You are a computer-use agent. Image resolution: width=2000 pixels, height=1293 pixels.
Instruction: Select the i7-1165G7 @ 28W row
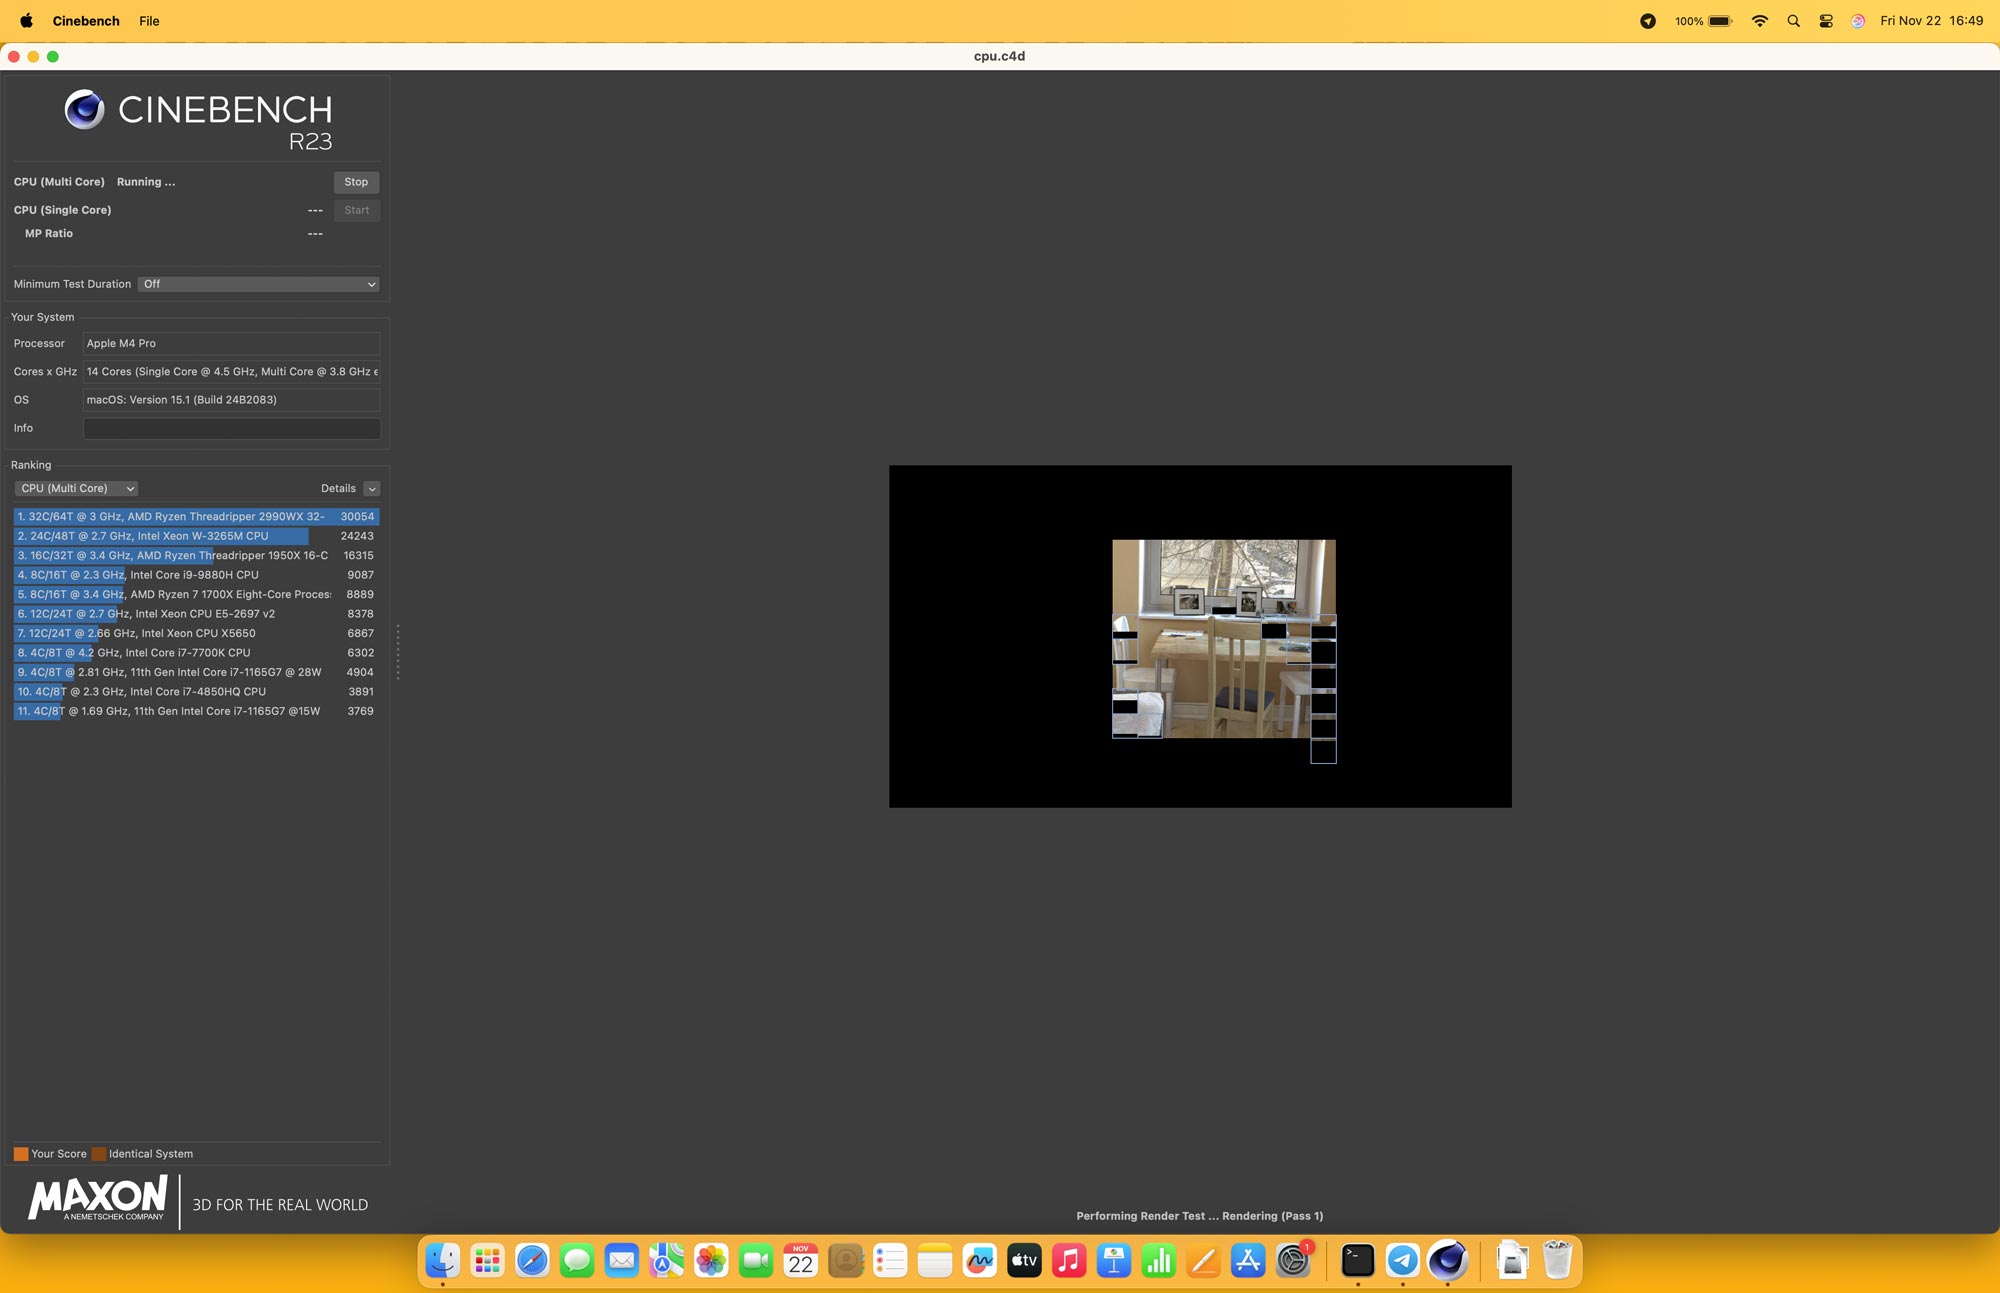point(196,672)
